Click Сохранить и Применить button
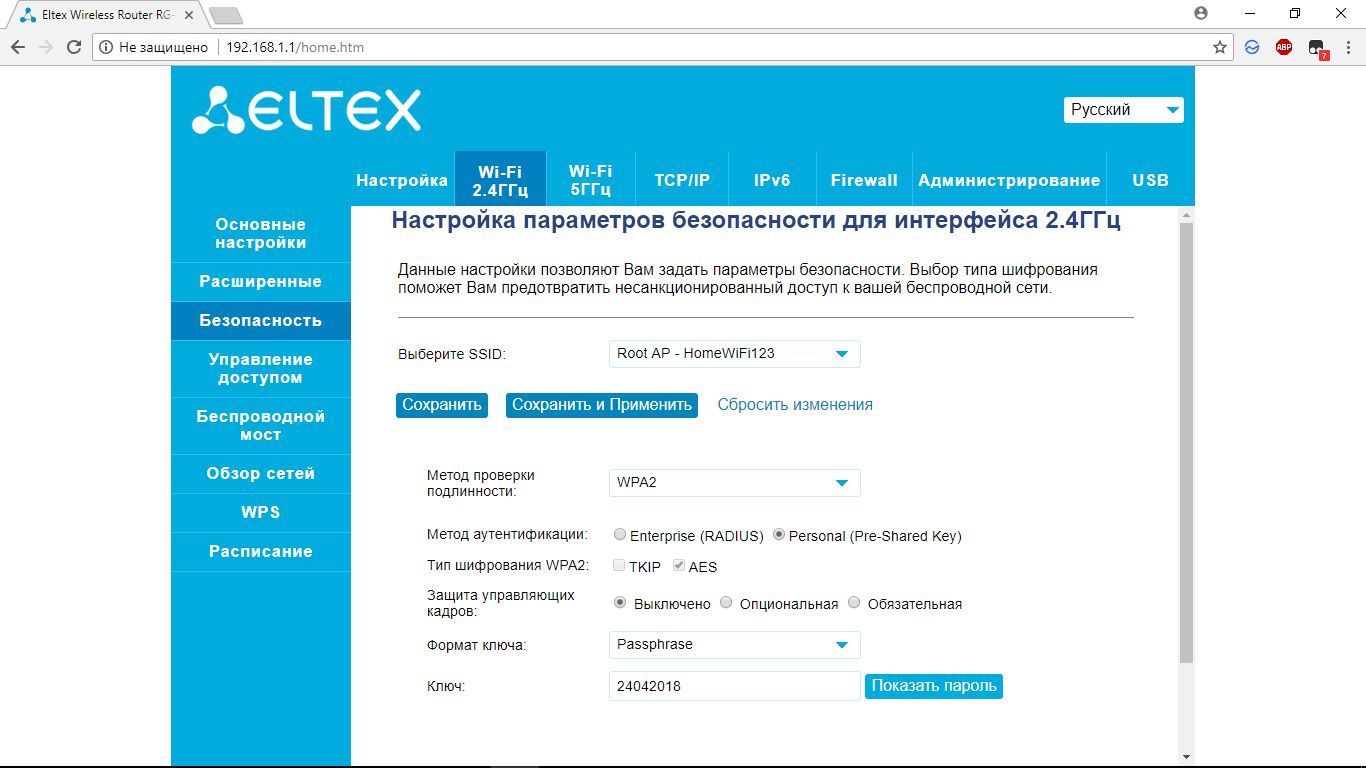The image size is (1366, 768). [x=602, y=405]
